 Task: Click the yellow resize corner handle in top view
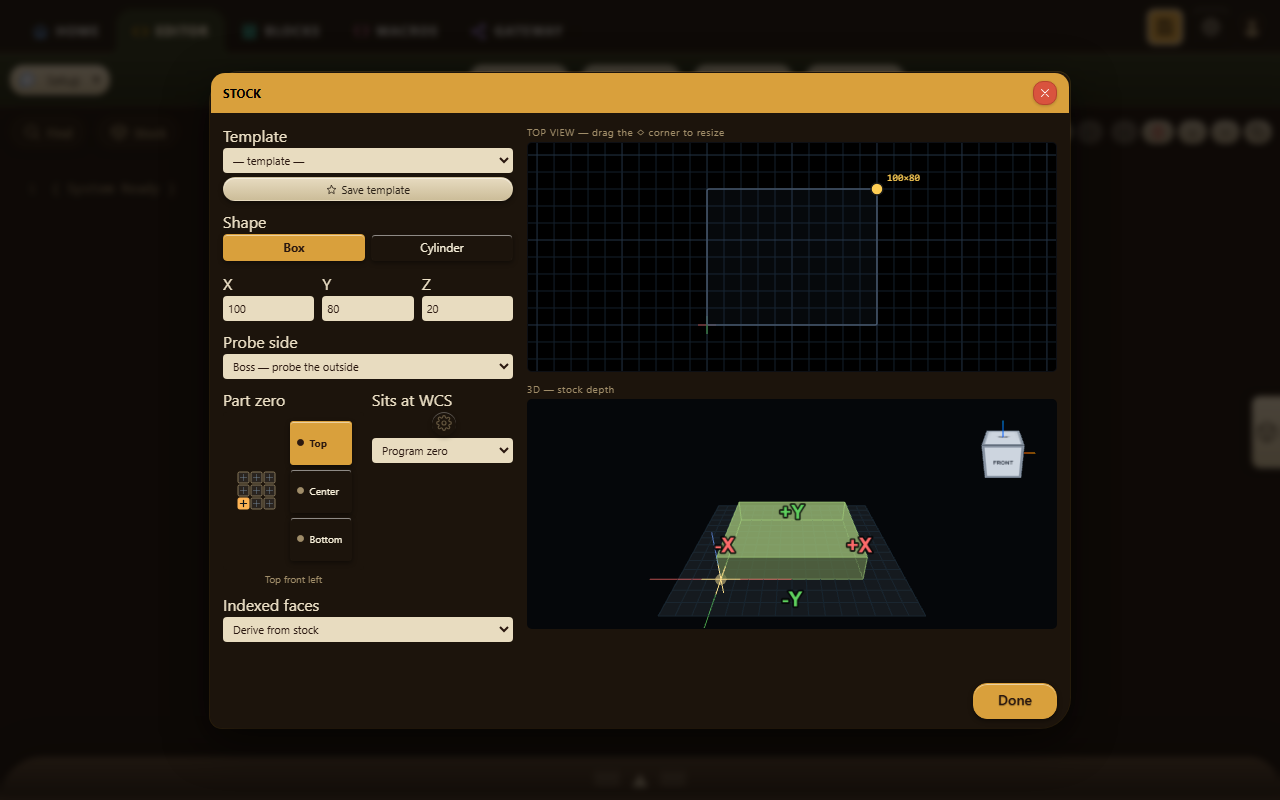pos(877,189)
